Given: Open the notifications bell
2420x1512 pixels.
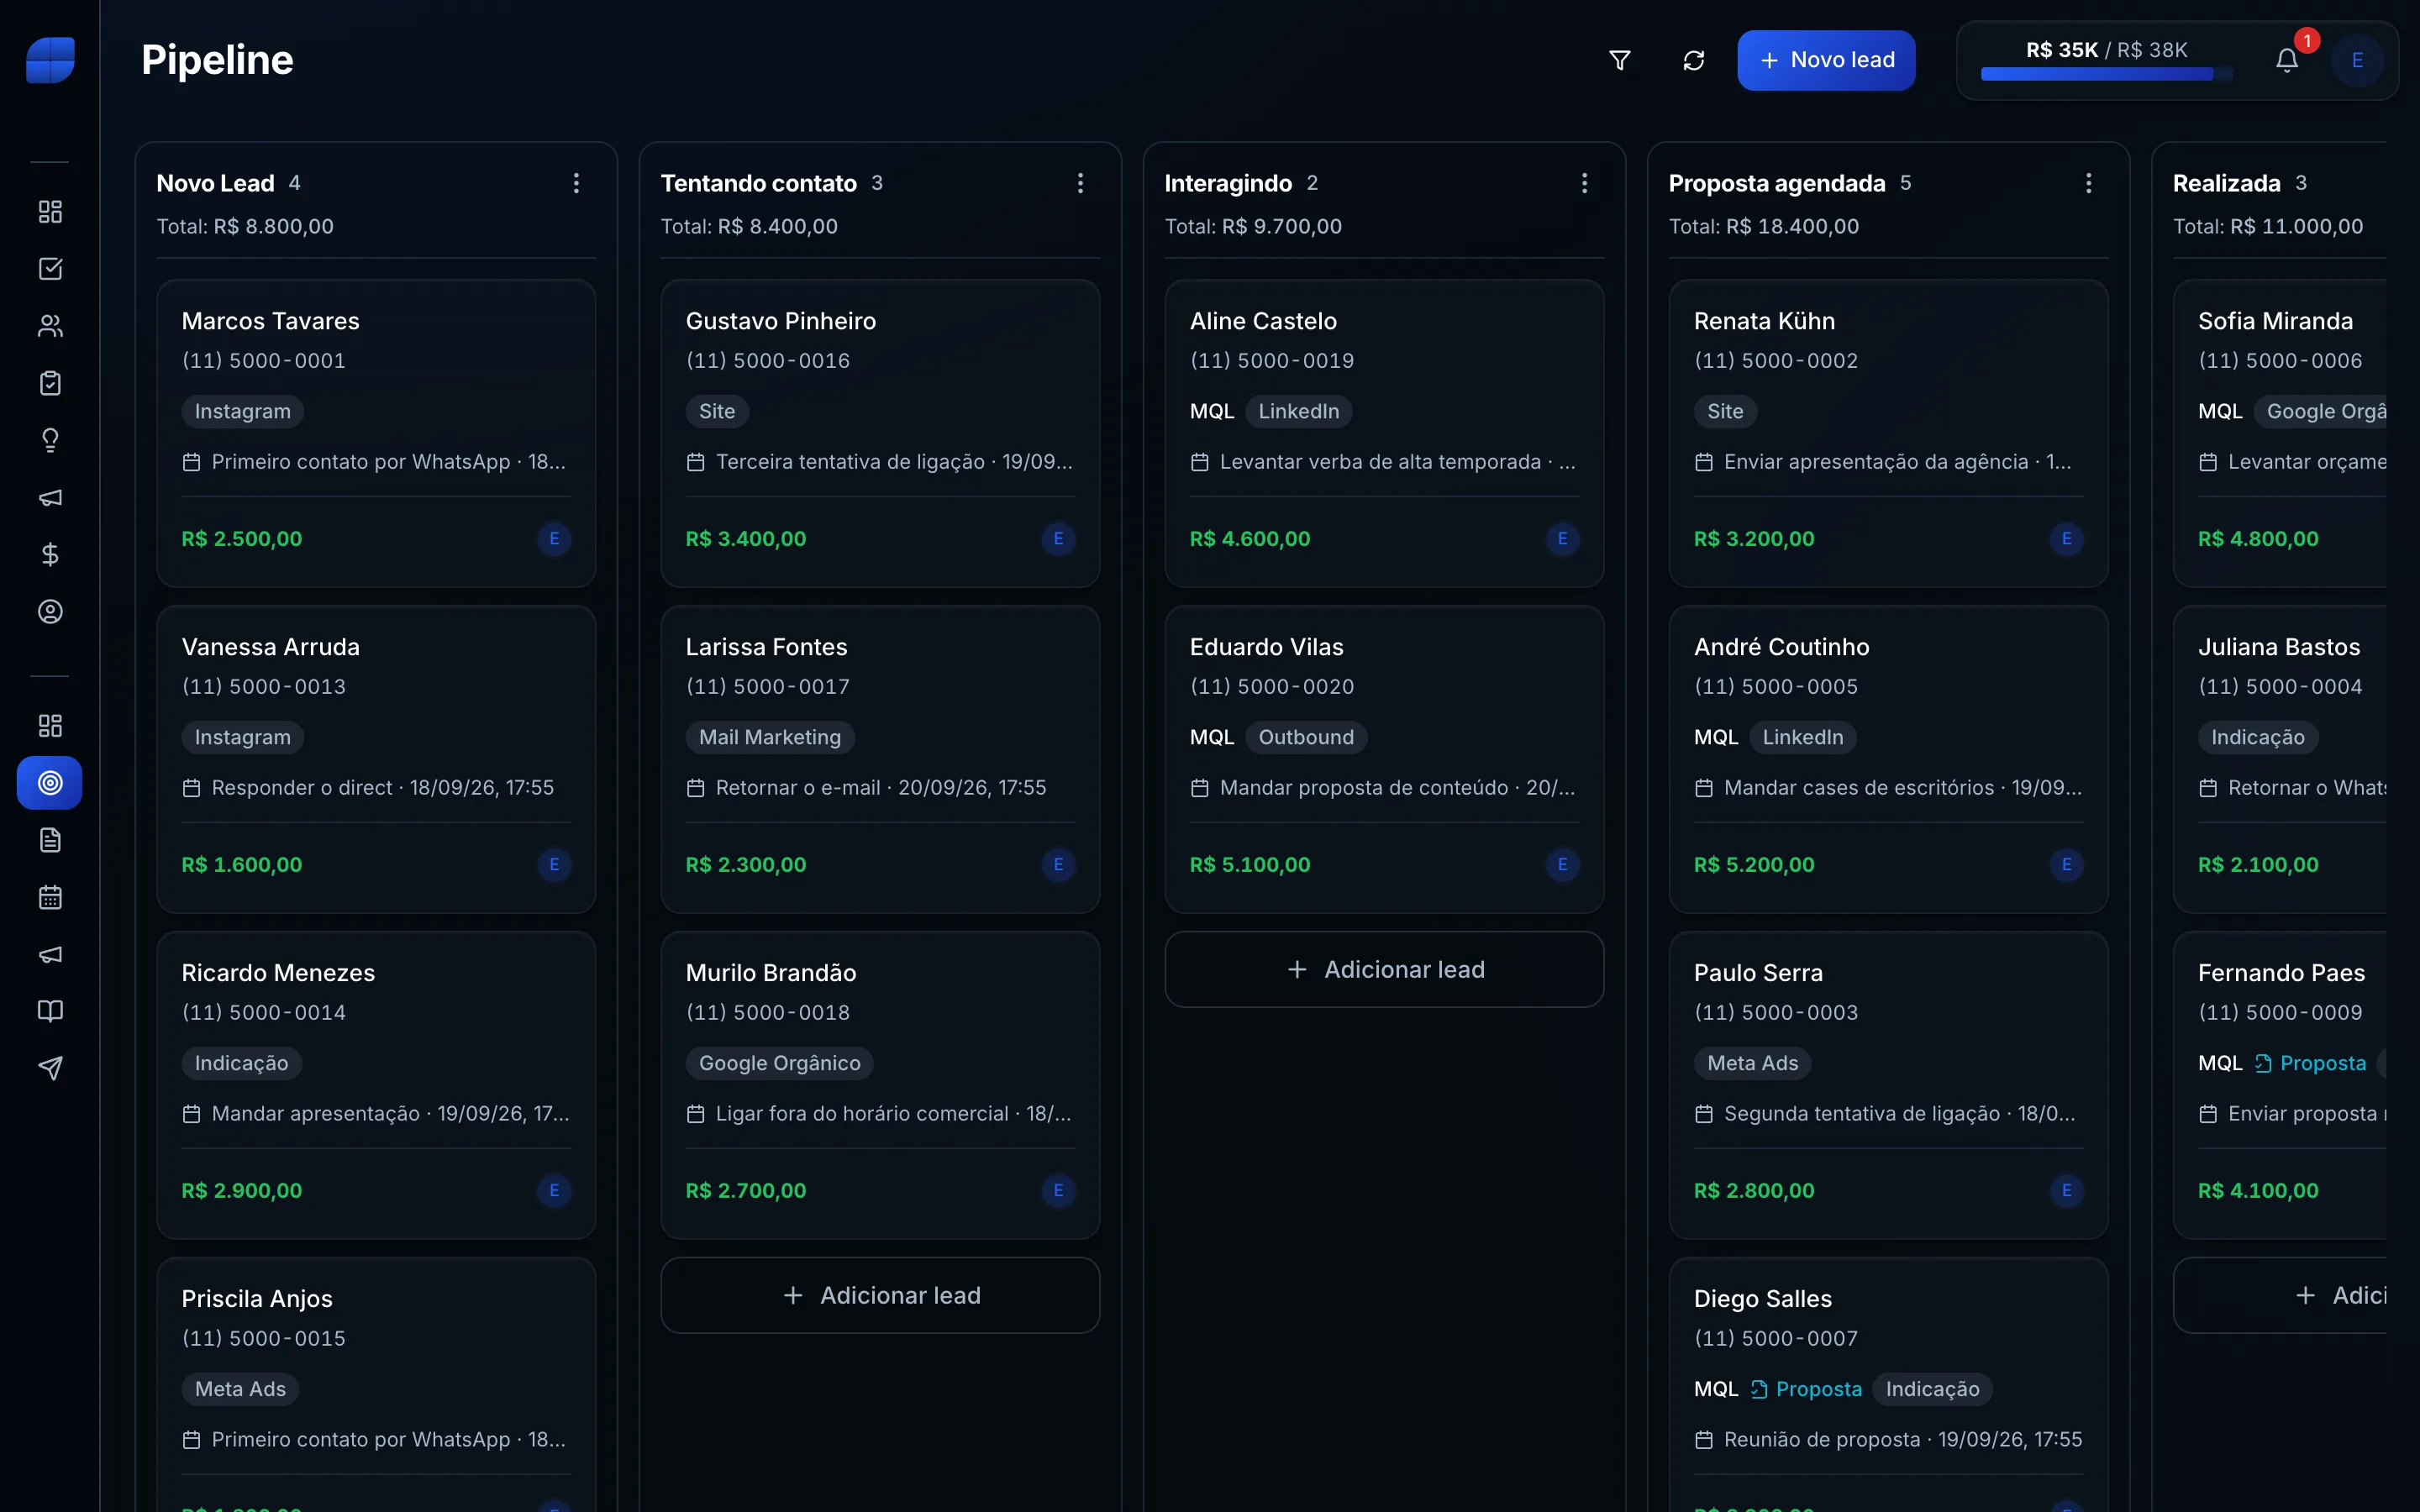Looking at the screenshot, I should pyautogui.click(x=2287, y=60).
